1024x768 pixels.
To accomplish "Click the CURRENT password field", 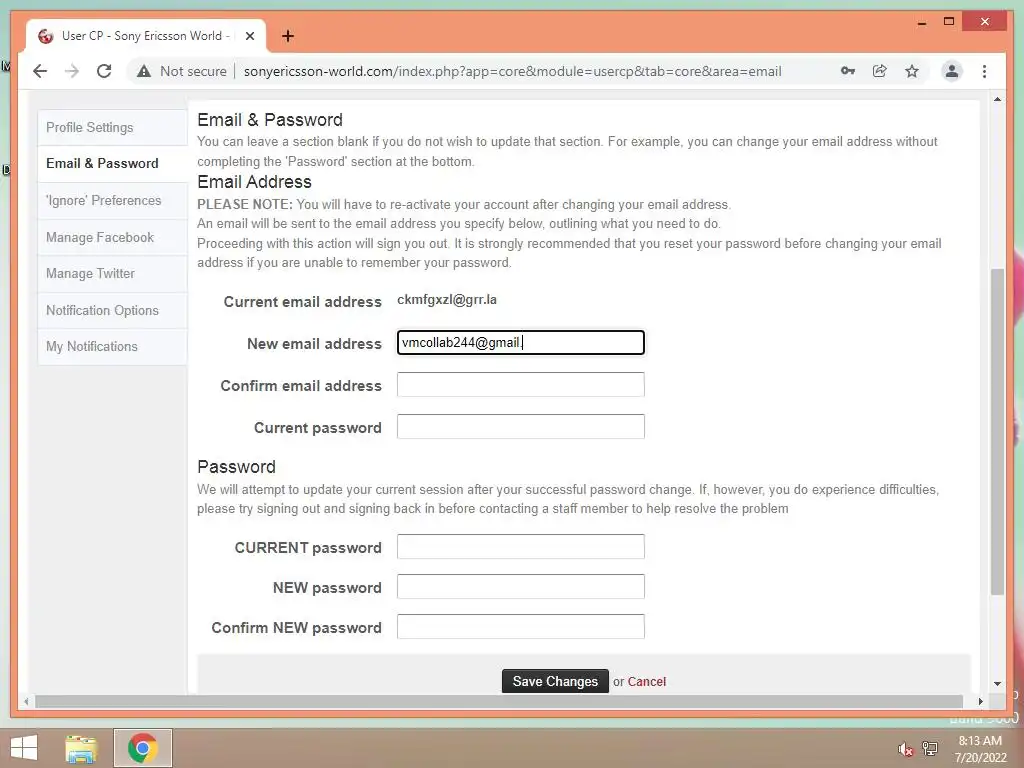I will coord(520,547).
